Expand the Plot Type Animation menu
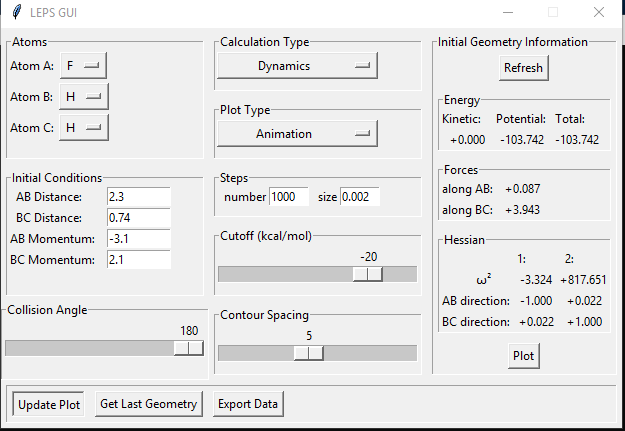625x431 pixels. coord(296,133)
